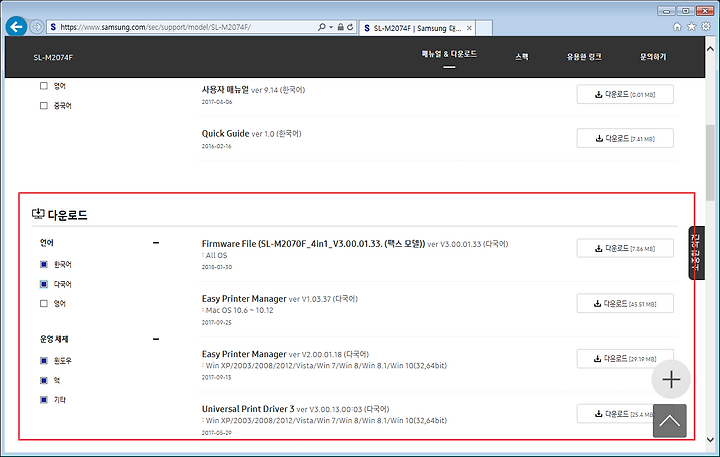
Task: Click the browser Forward arrow button
Action: point(37,27)
